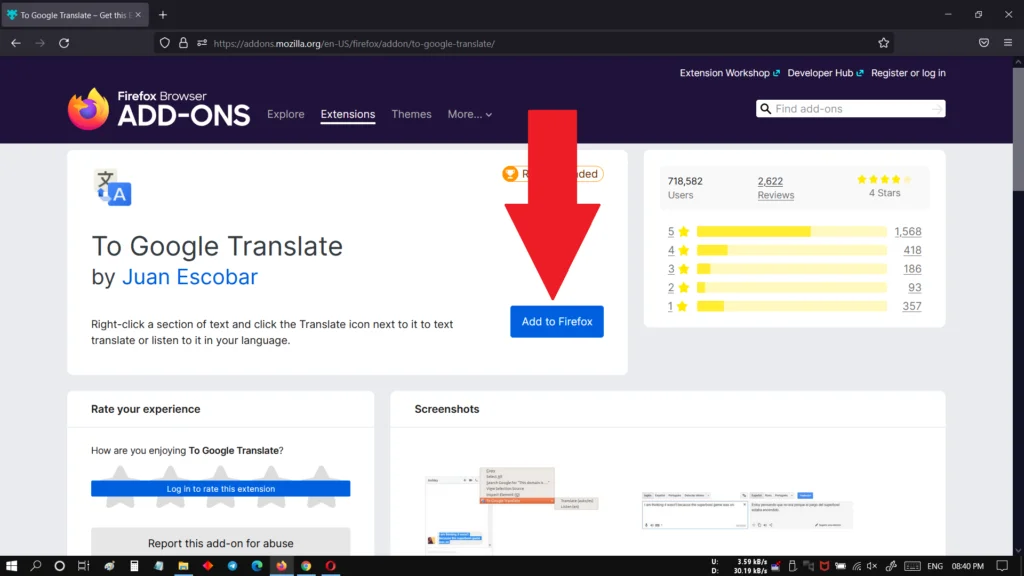Filter reviews by 5 star bar

pos(791,231)
